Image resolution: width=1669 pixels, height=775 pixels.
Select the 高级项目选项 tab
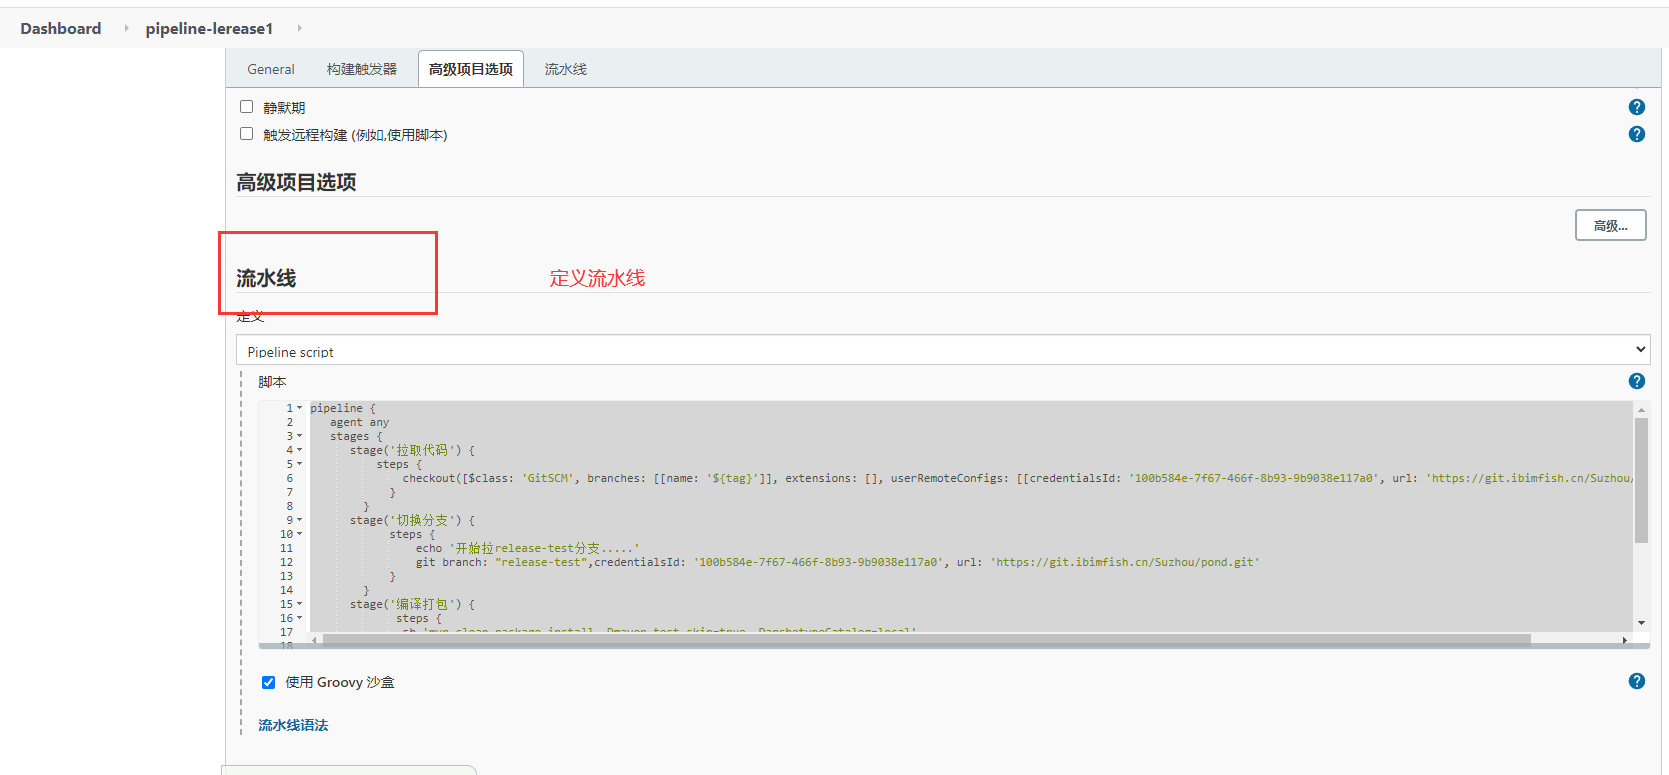tap(471, 69)
